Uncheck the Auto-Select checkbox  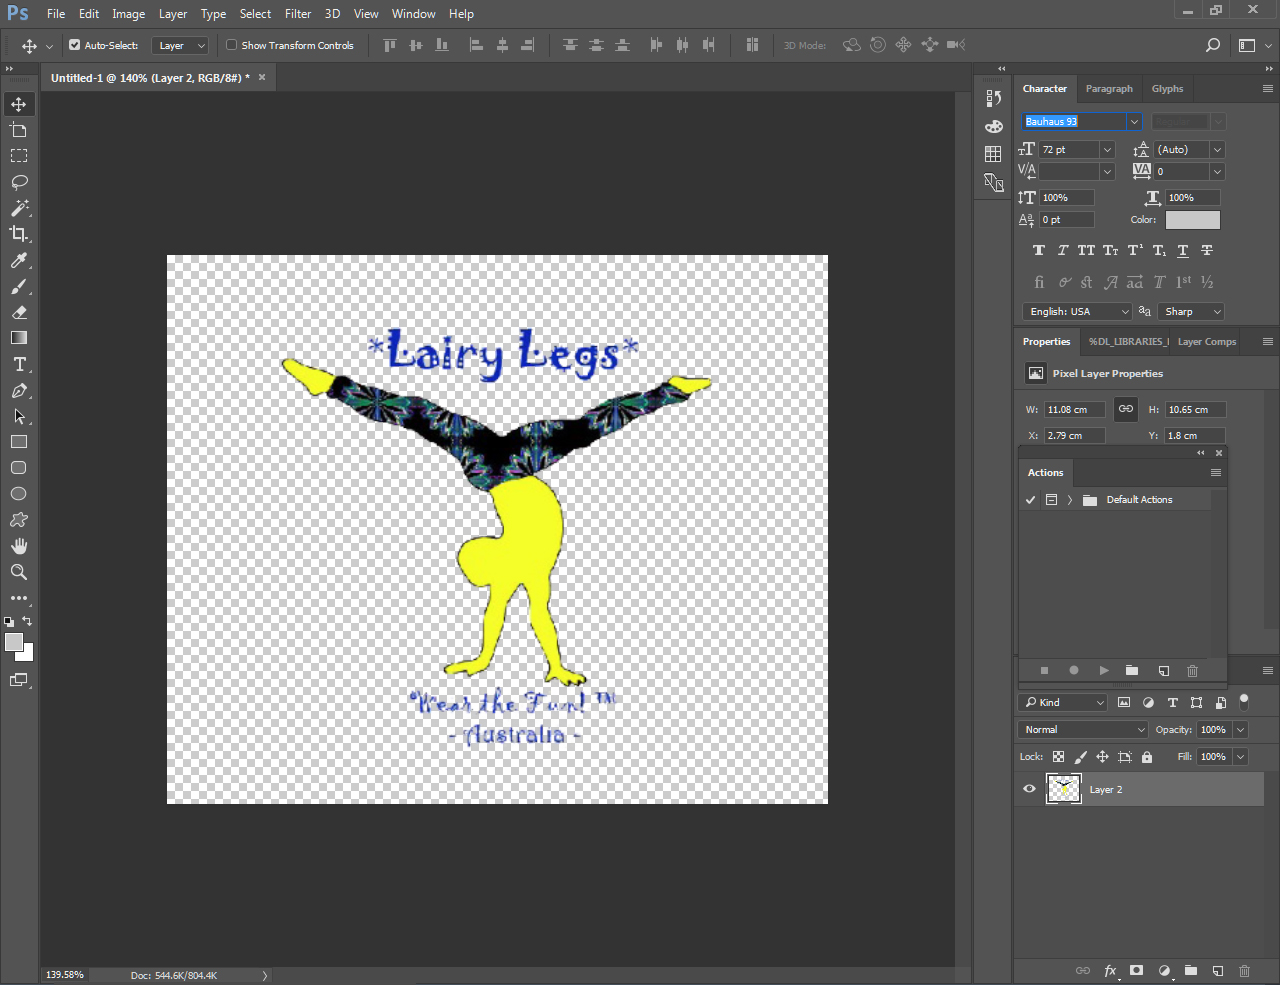pyautogui.click(x=75, y=45)
